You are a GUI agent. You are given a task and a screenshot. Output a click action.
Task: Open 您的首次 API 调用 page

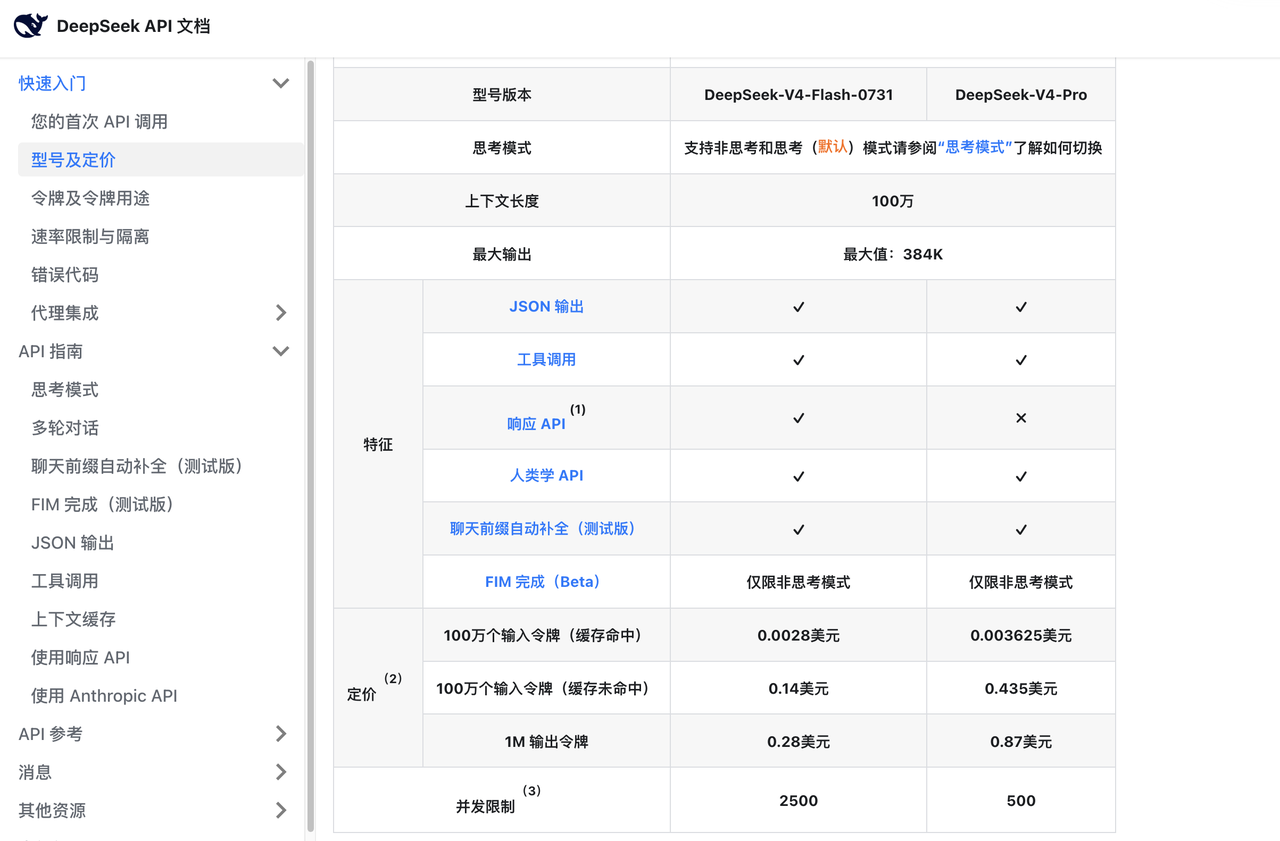tap(99, 122)
